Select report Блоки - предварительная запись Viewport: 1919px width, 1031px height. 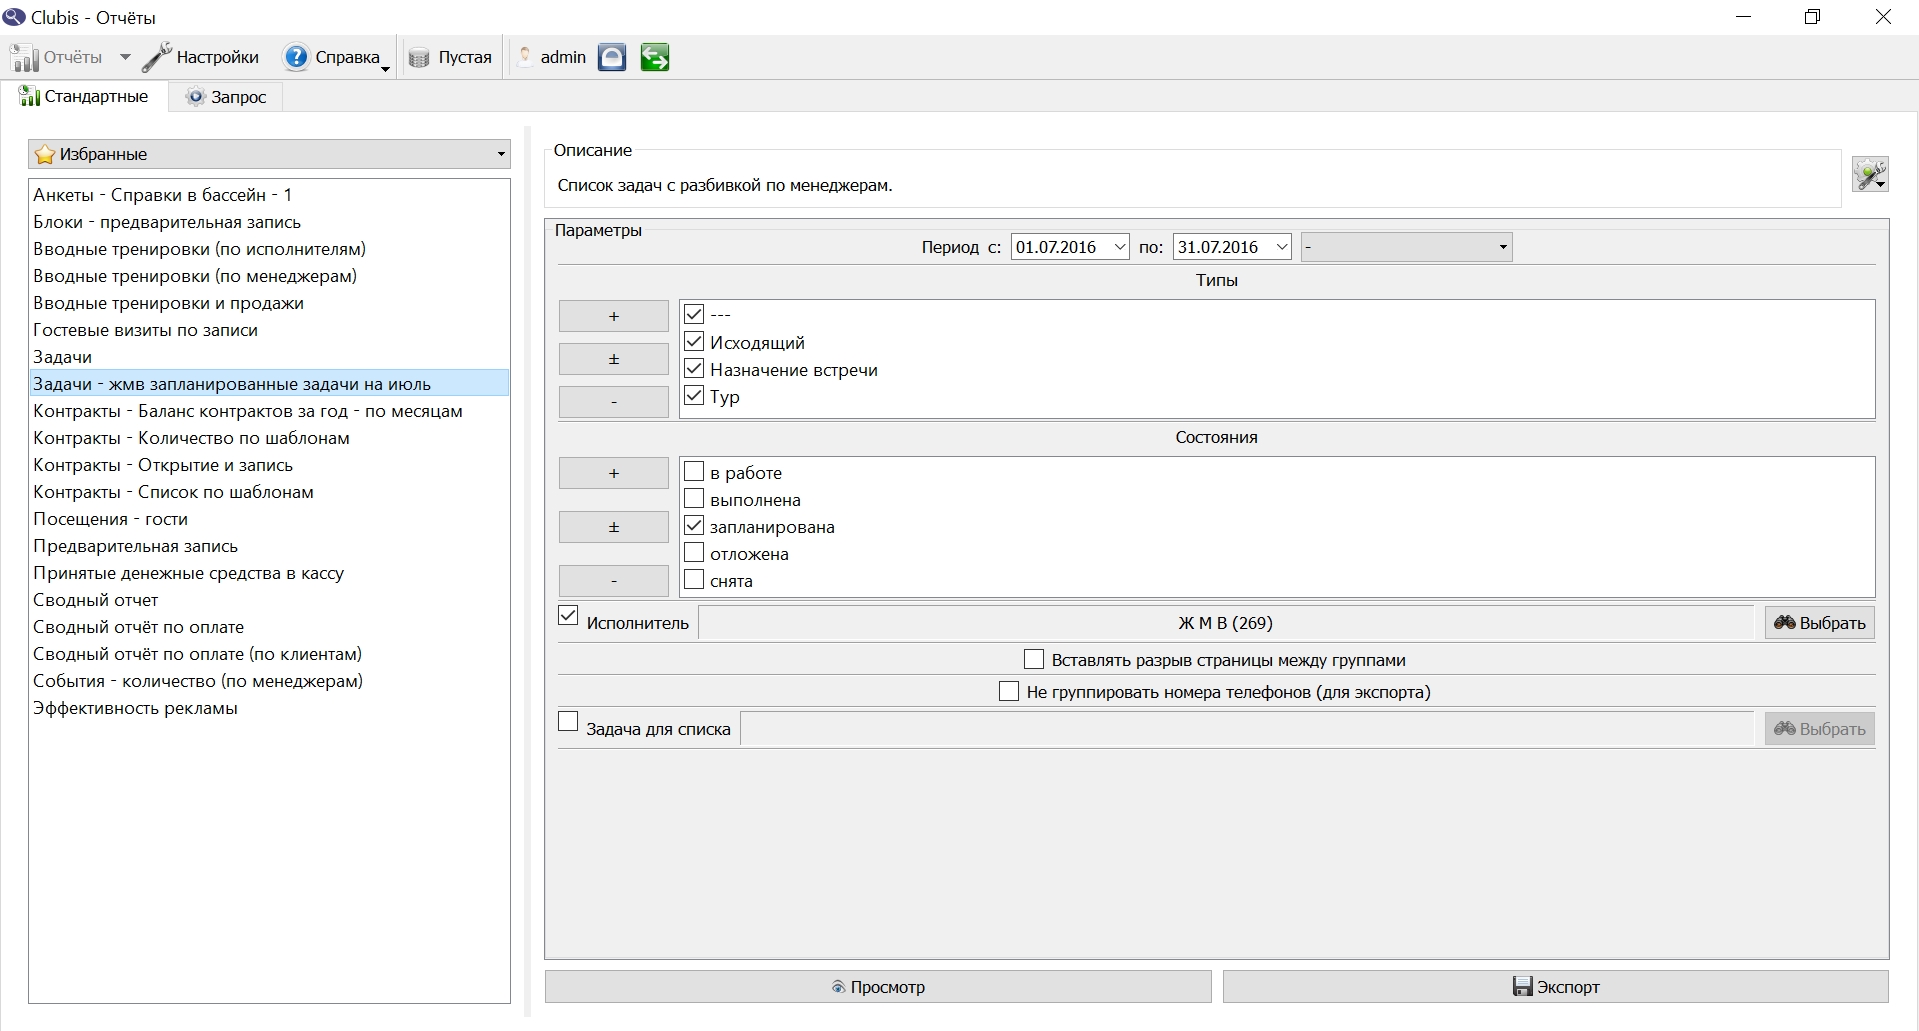269,222
